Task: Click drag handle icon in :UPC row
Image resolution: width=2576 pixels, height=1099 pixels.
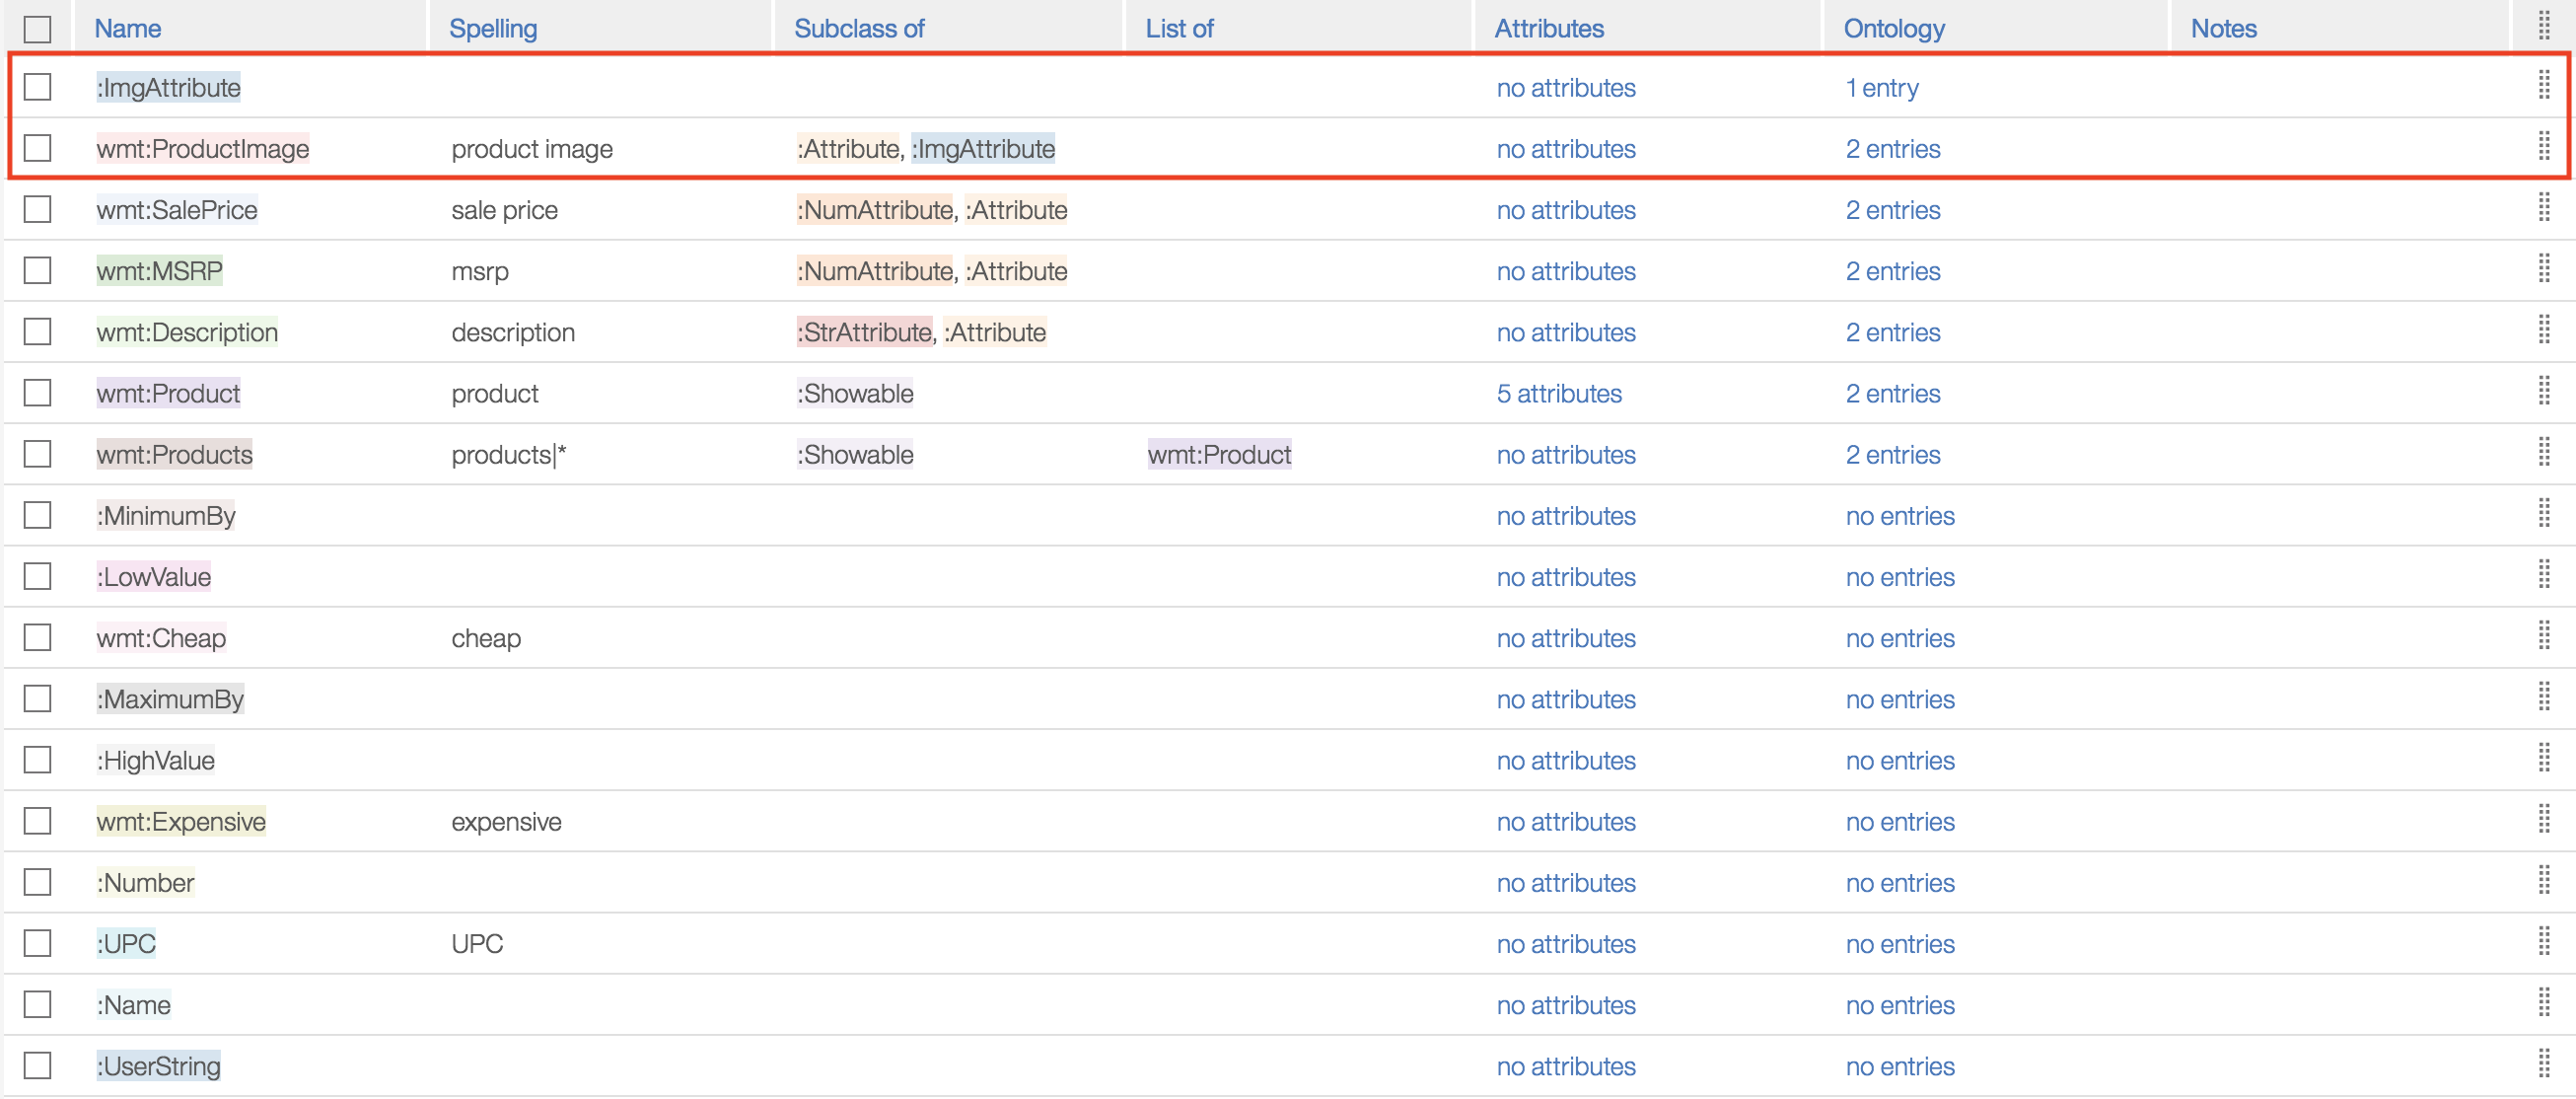Action: pyautogui.click(x=2543, y=942)
